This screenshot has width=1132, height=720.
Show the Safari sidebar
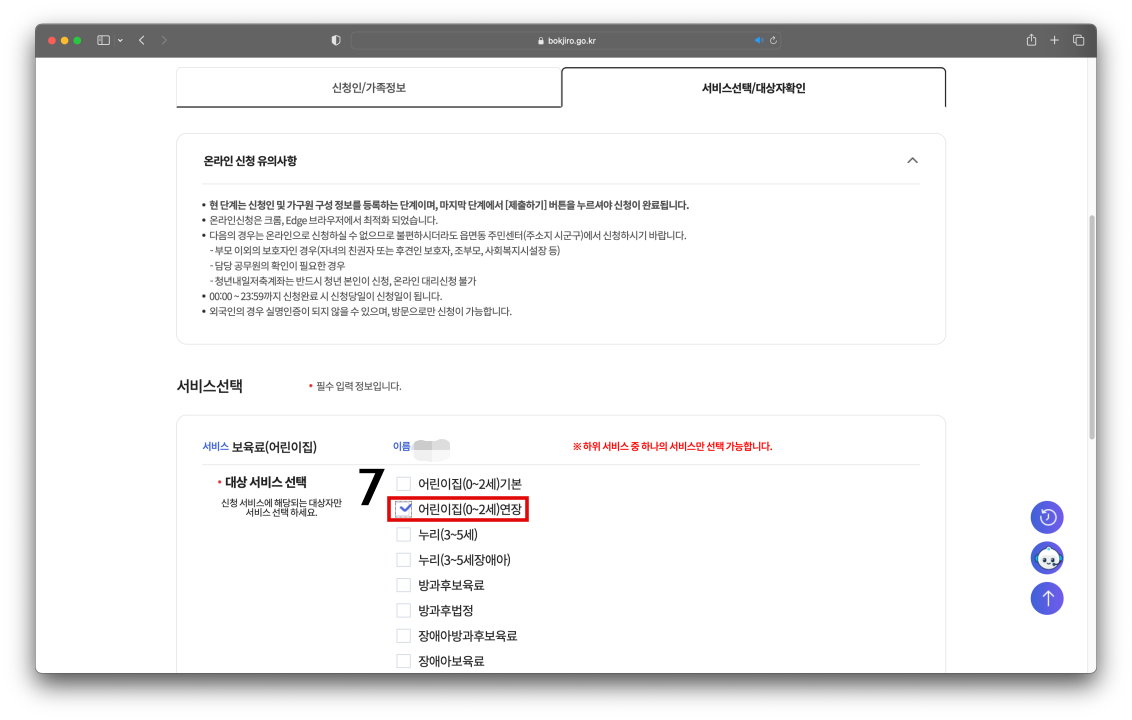click(x=103, y=41)
